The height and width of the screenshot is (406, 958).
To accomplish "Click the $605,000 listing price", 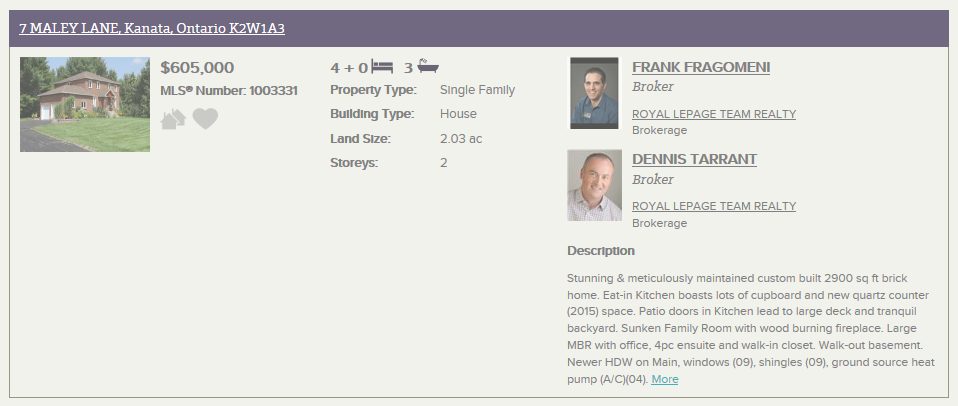I will (x=197, y=68).
